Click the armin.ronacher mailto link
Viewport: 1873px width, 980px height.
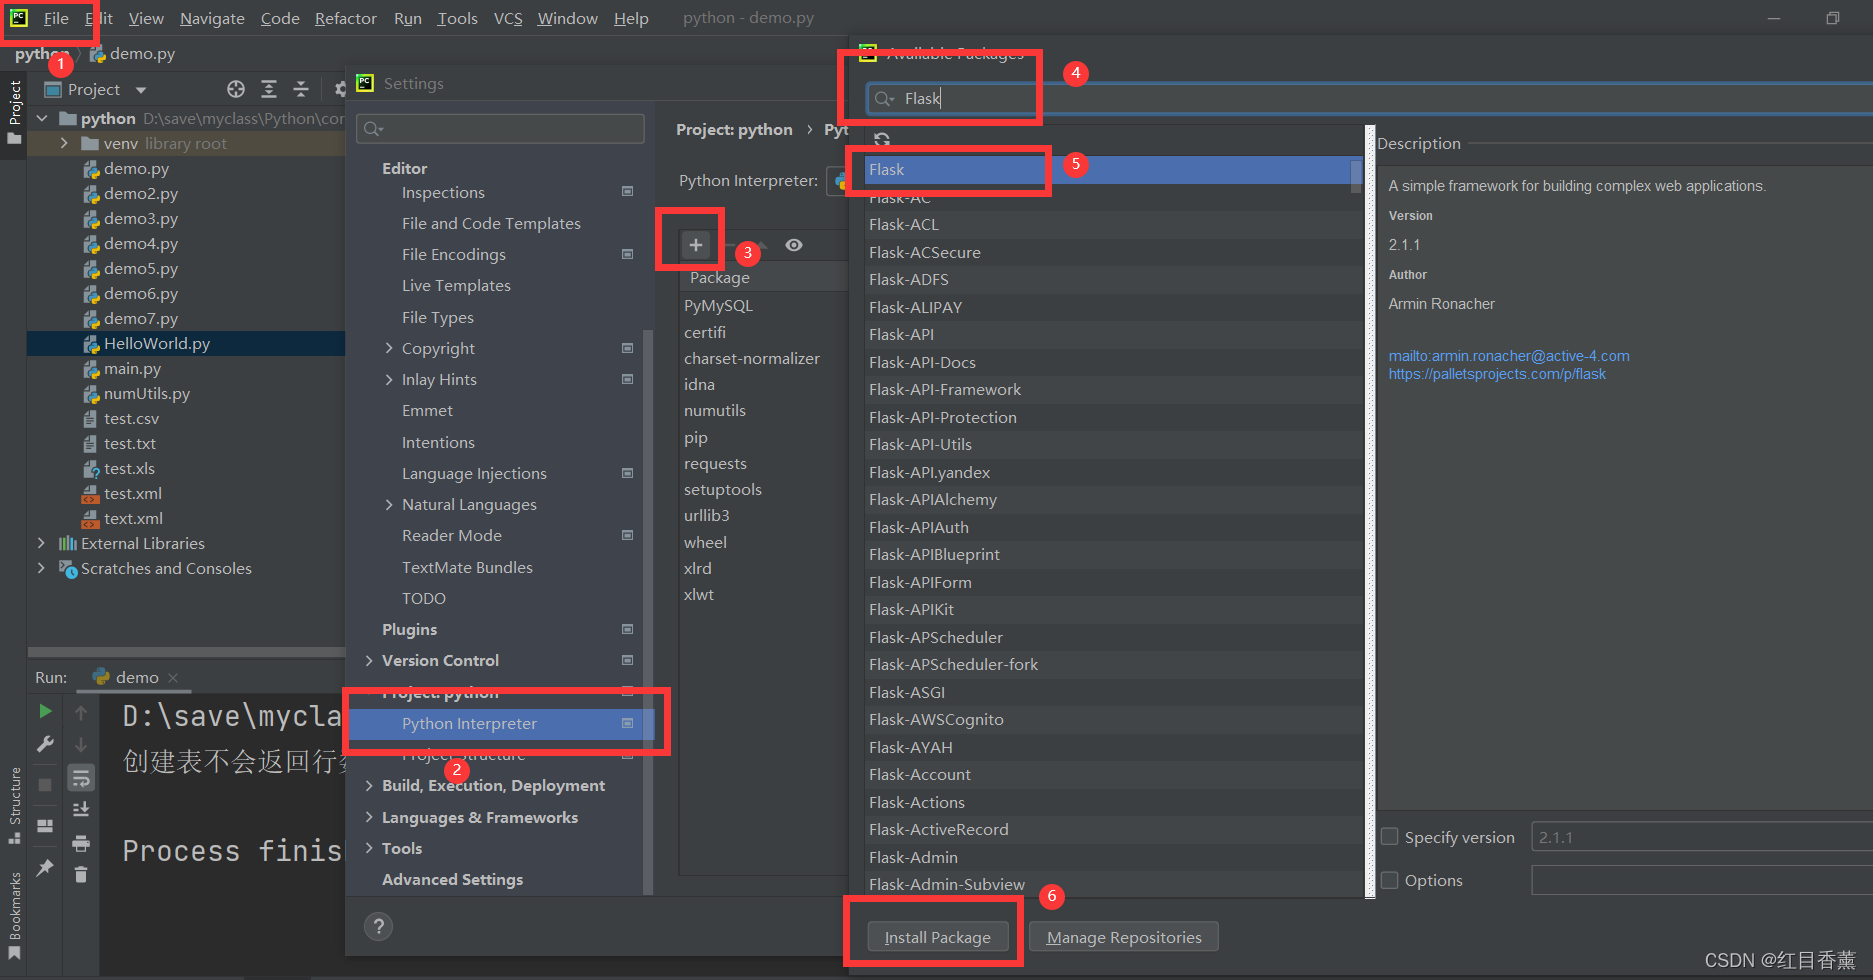[1509, 356]
